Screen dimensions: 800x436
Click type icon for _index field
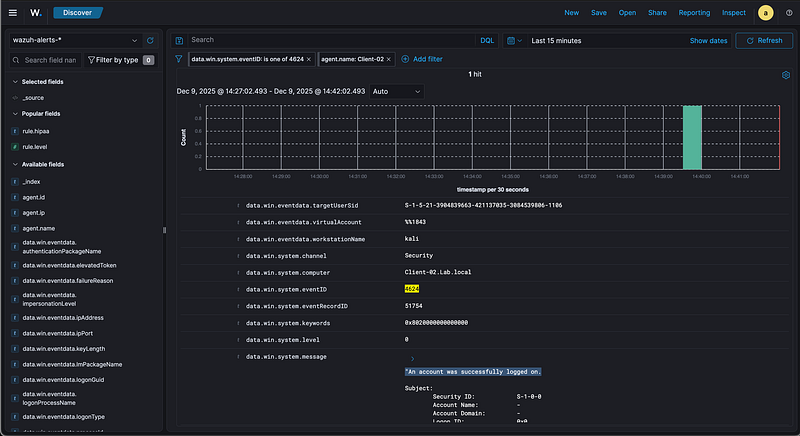15,182
